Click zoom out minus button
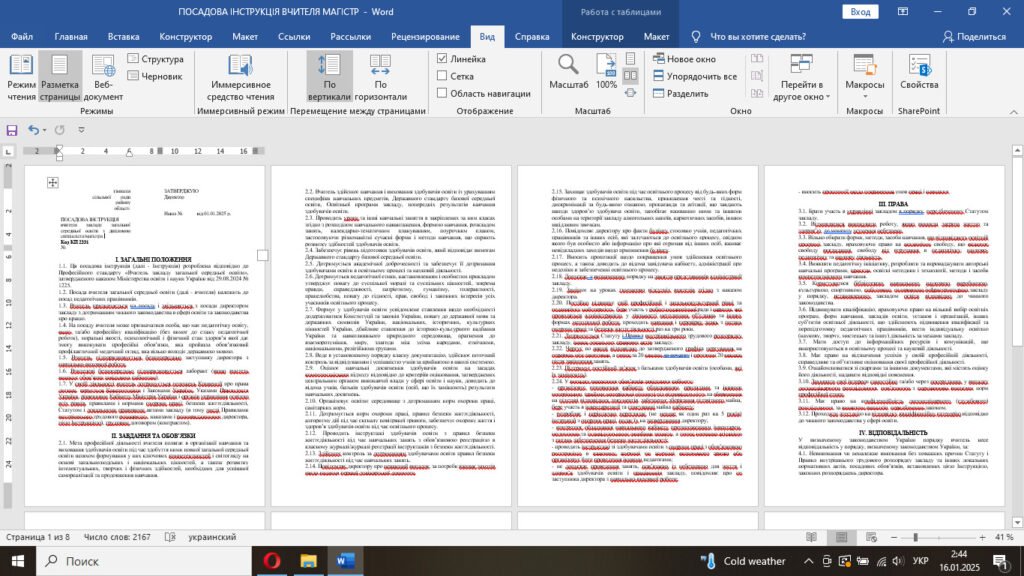1024x576 pixels. pyautogui.click(x=894, y=537)
